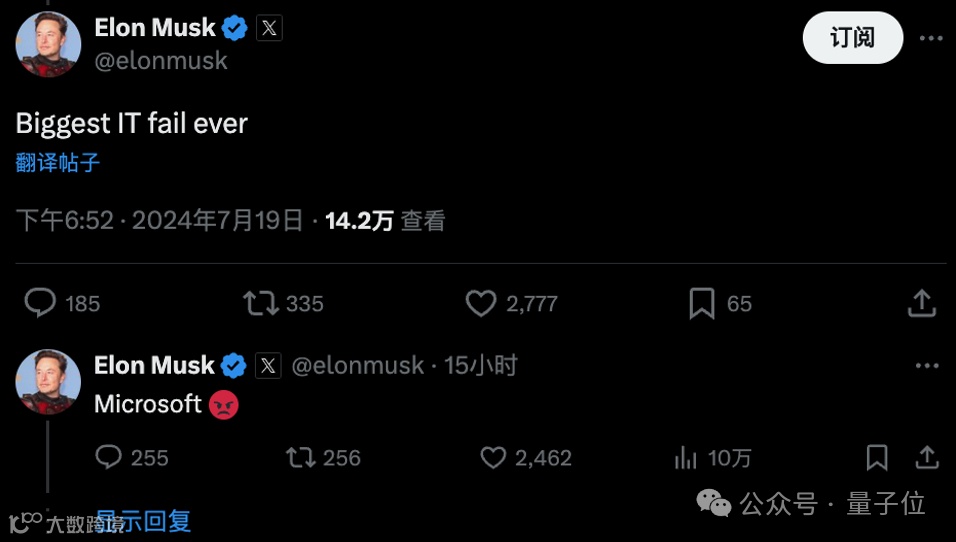Bookmark the "Microsoft" reply post
The height and width of the screenshot is (542, 956).
pyautogui.click(x=877, y=457)
